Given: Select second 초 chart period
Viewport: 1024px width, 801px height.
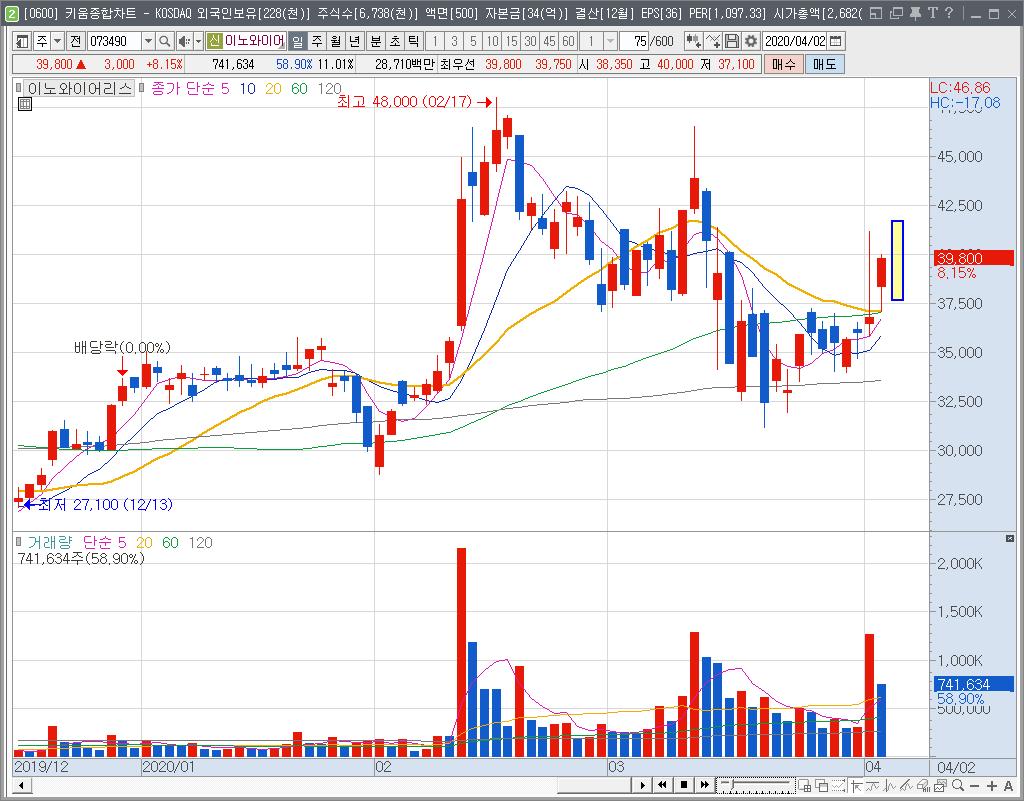Looking at the screenshot, I should [x=394, y=41].
